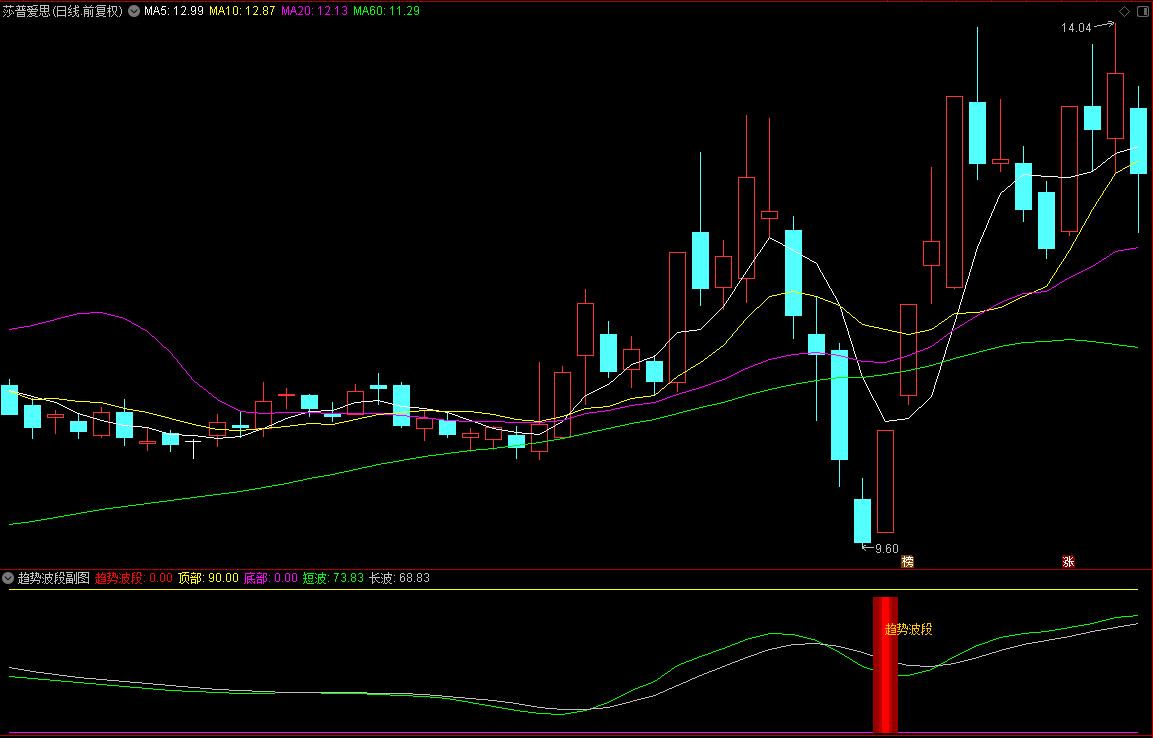Click the 涨 event marker below the chart
The width and height of the screenshot is (1153, 738).
(x=1068, y=562)
